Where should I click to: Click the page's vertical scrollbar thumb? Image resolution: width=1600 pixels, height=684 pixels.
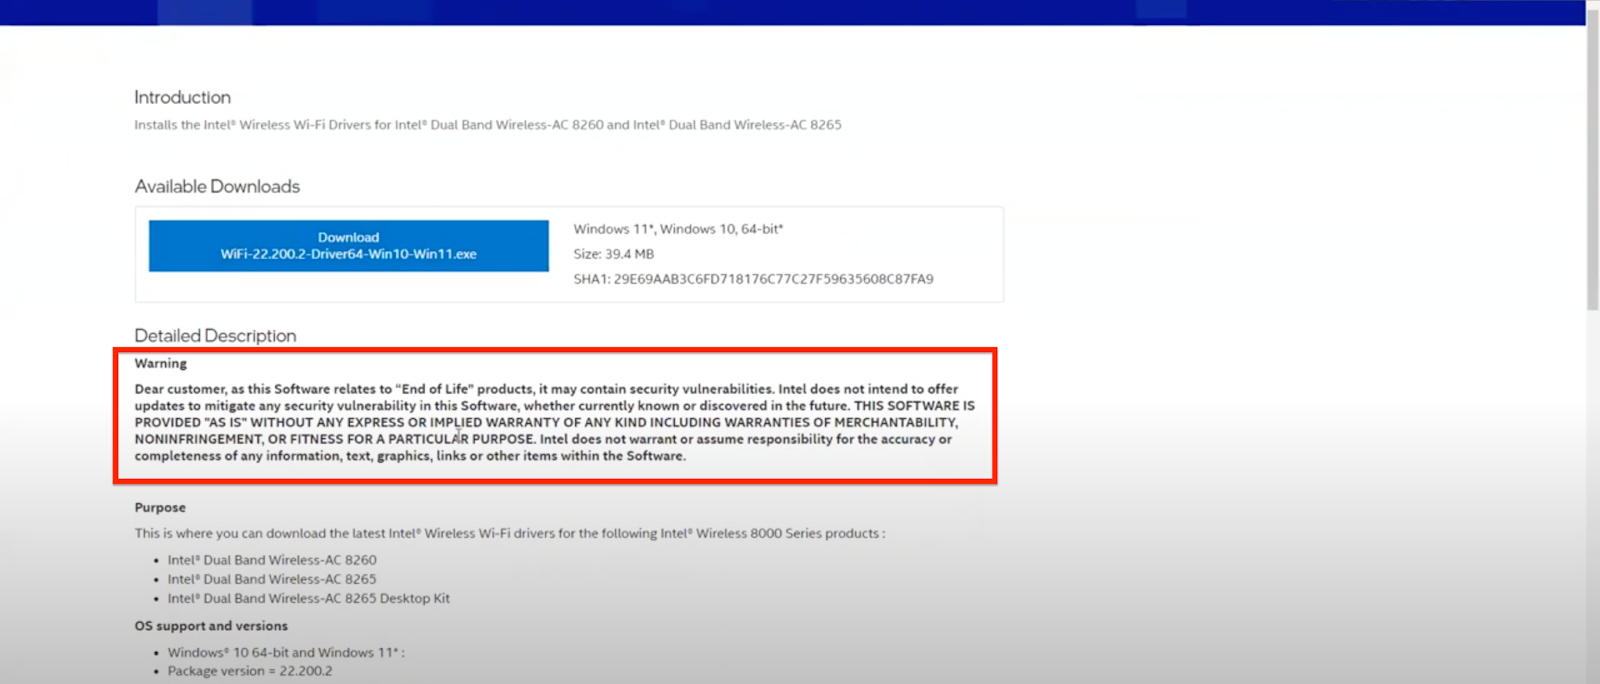[1592, 160]
